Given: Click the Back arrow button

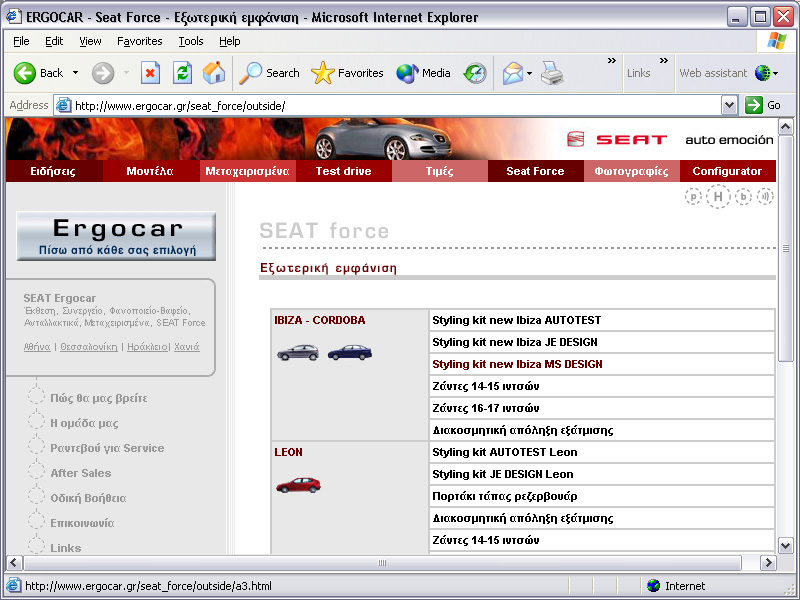Looking at the screenshot, I should click(24, 73).
